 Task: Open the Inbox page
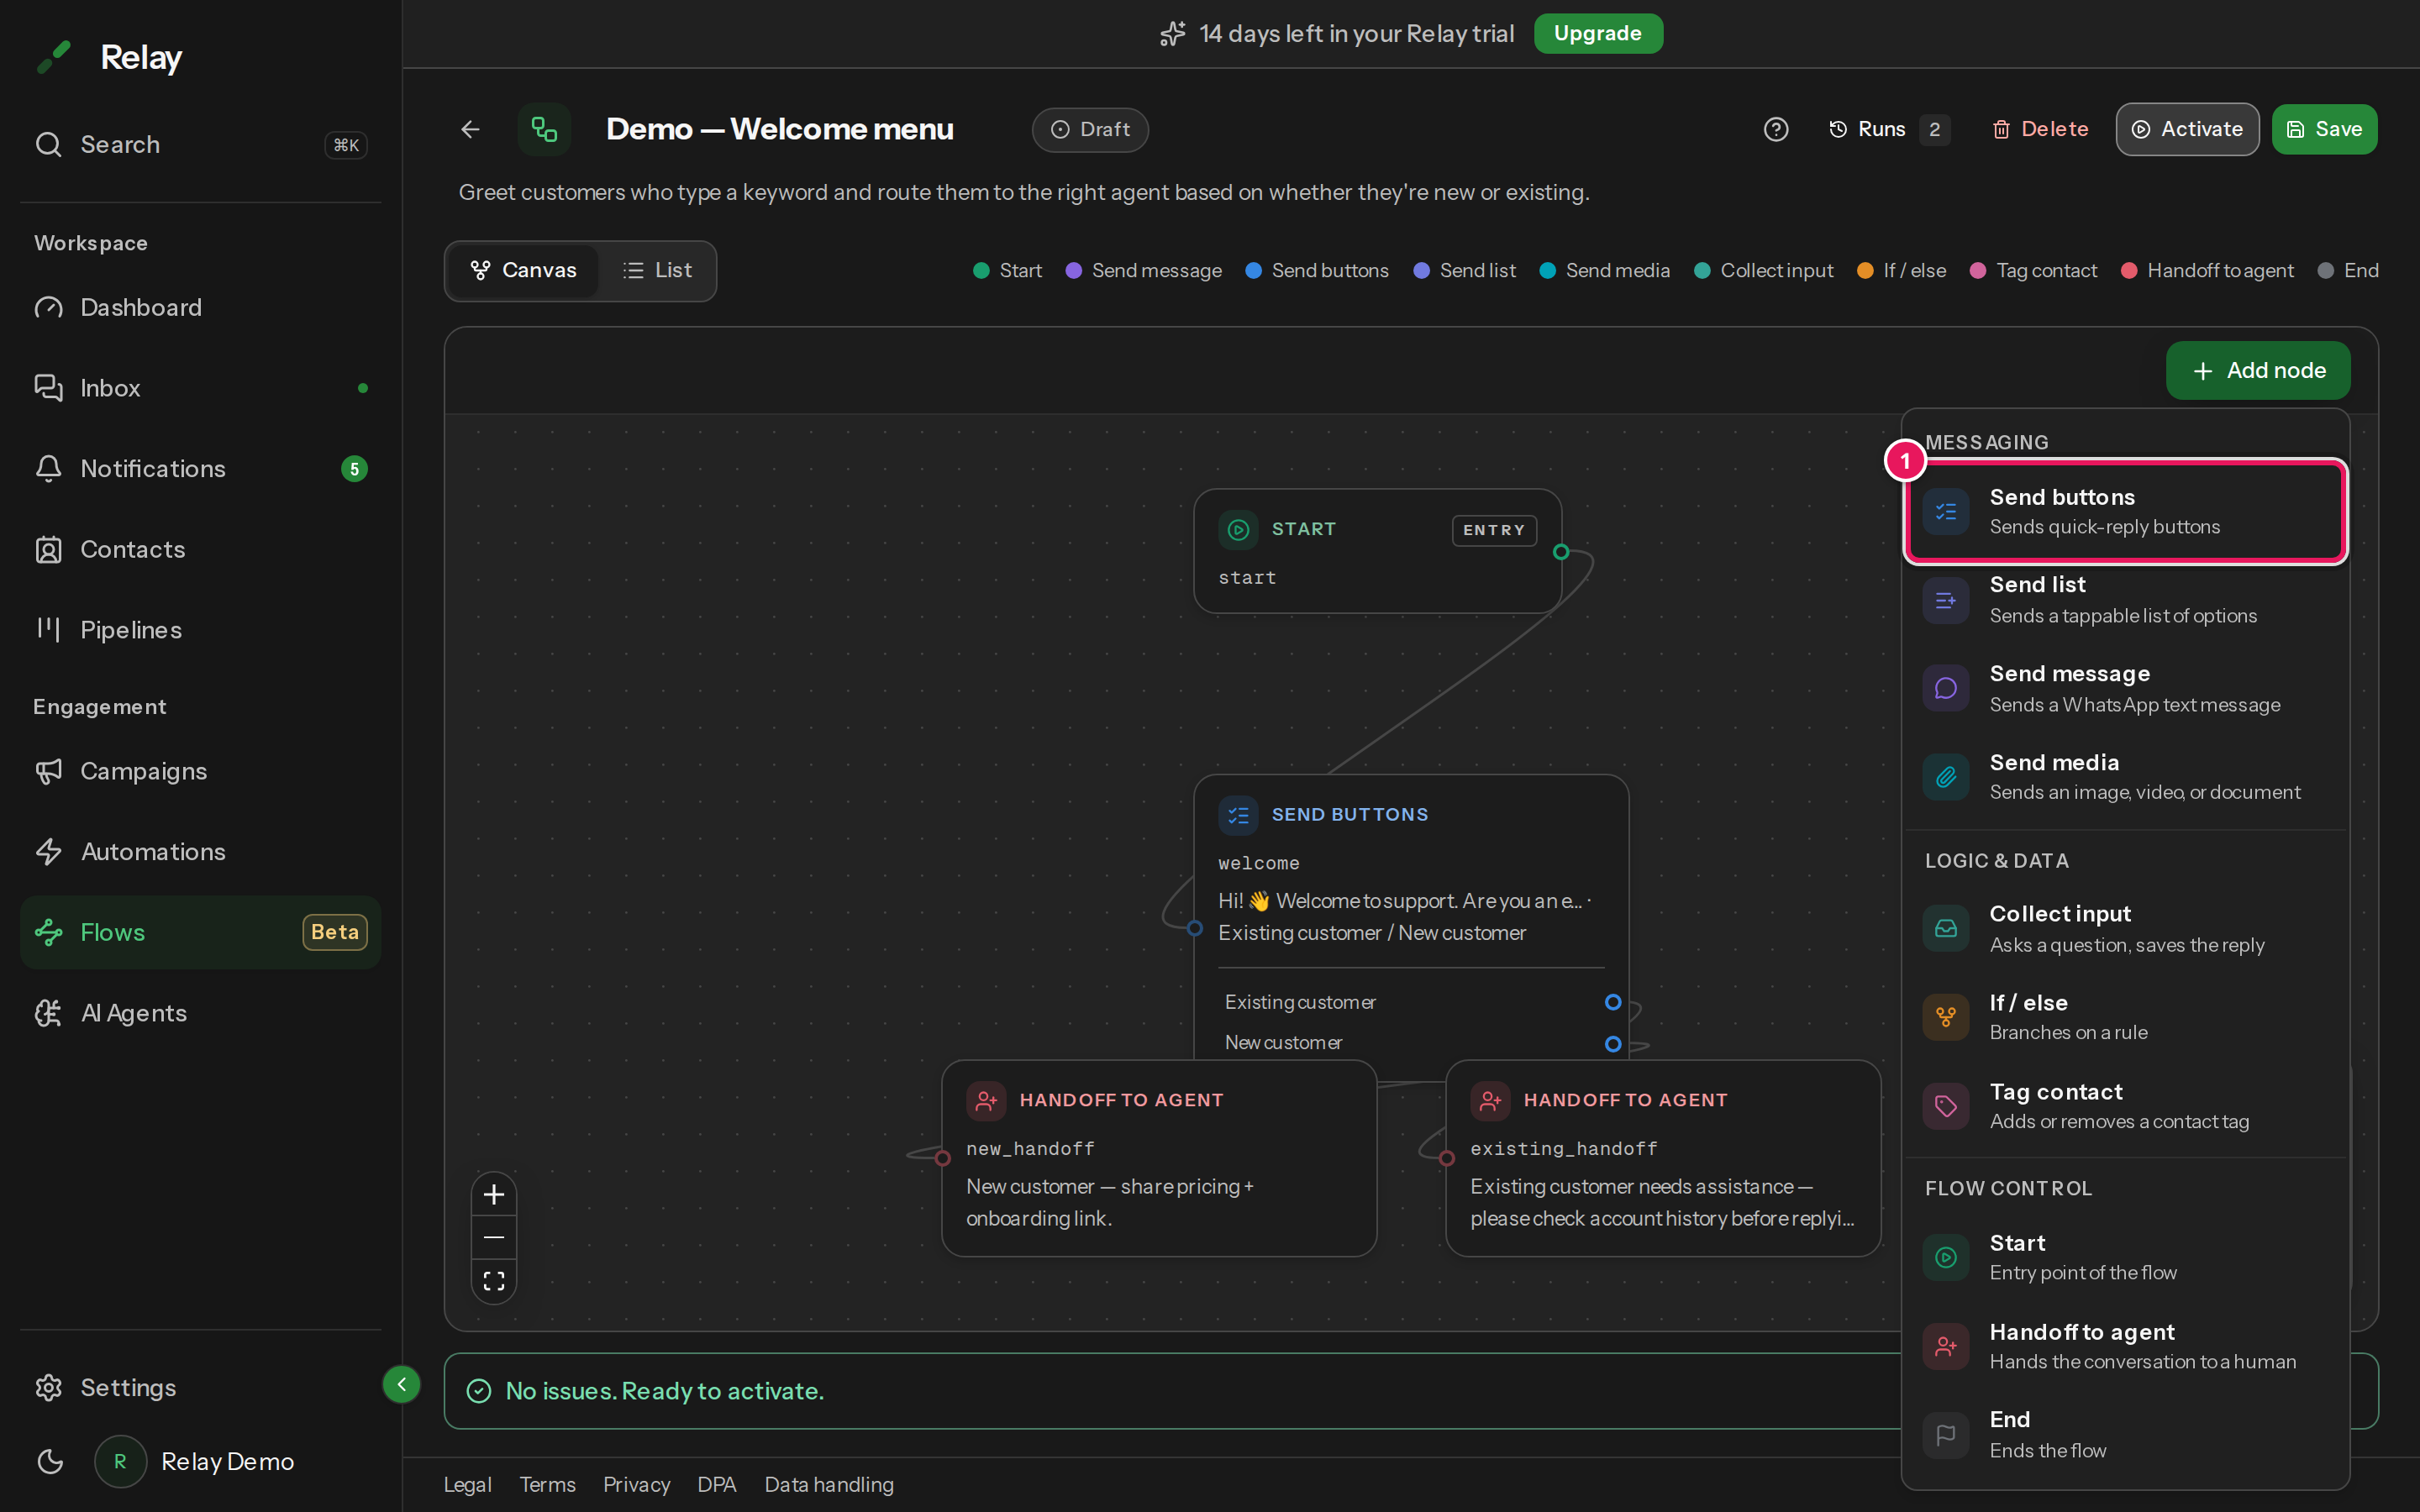tap(200, 388)
